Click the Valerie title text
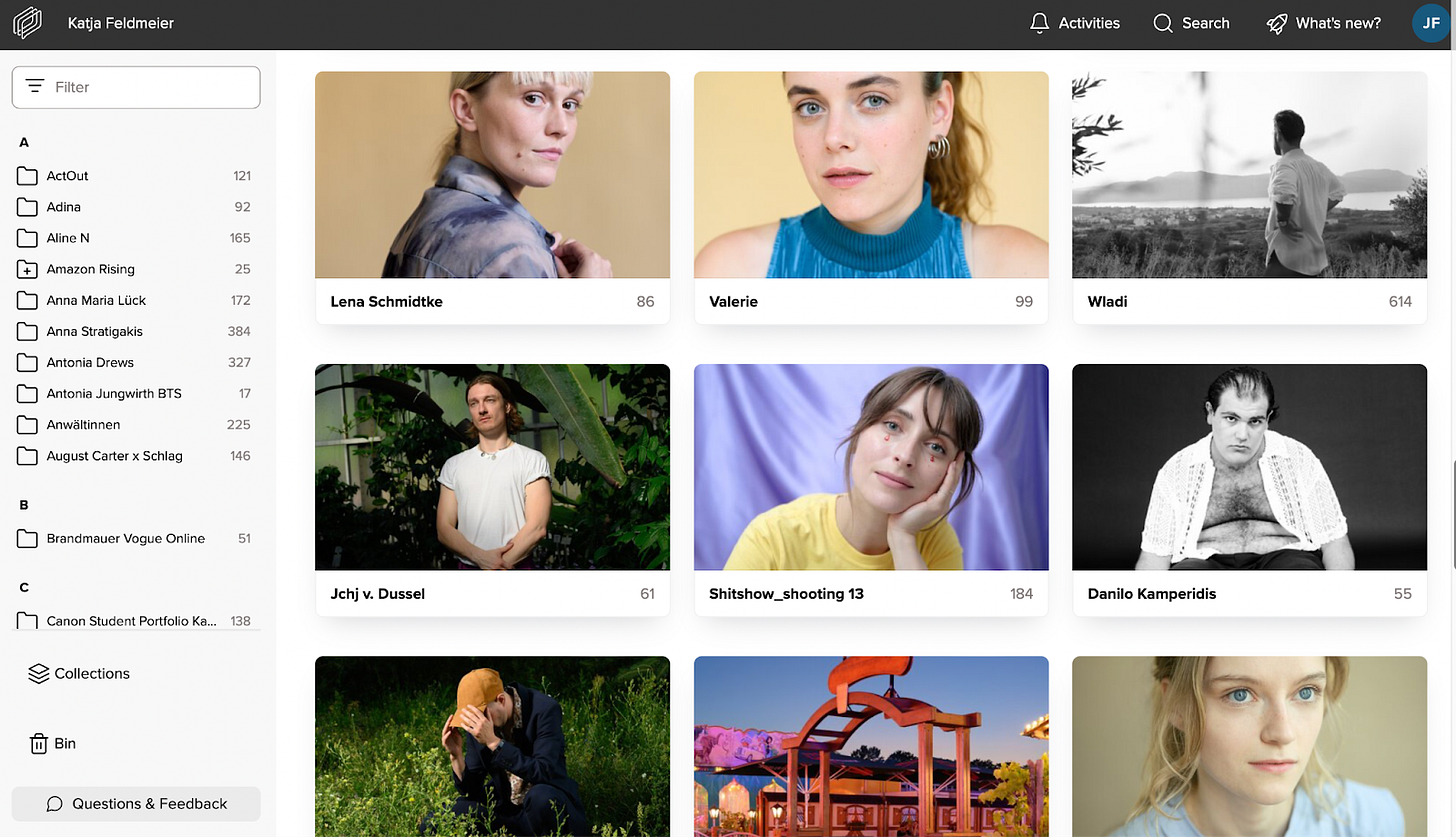The image size is (1456, 837). click(x=733, y=301)
